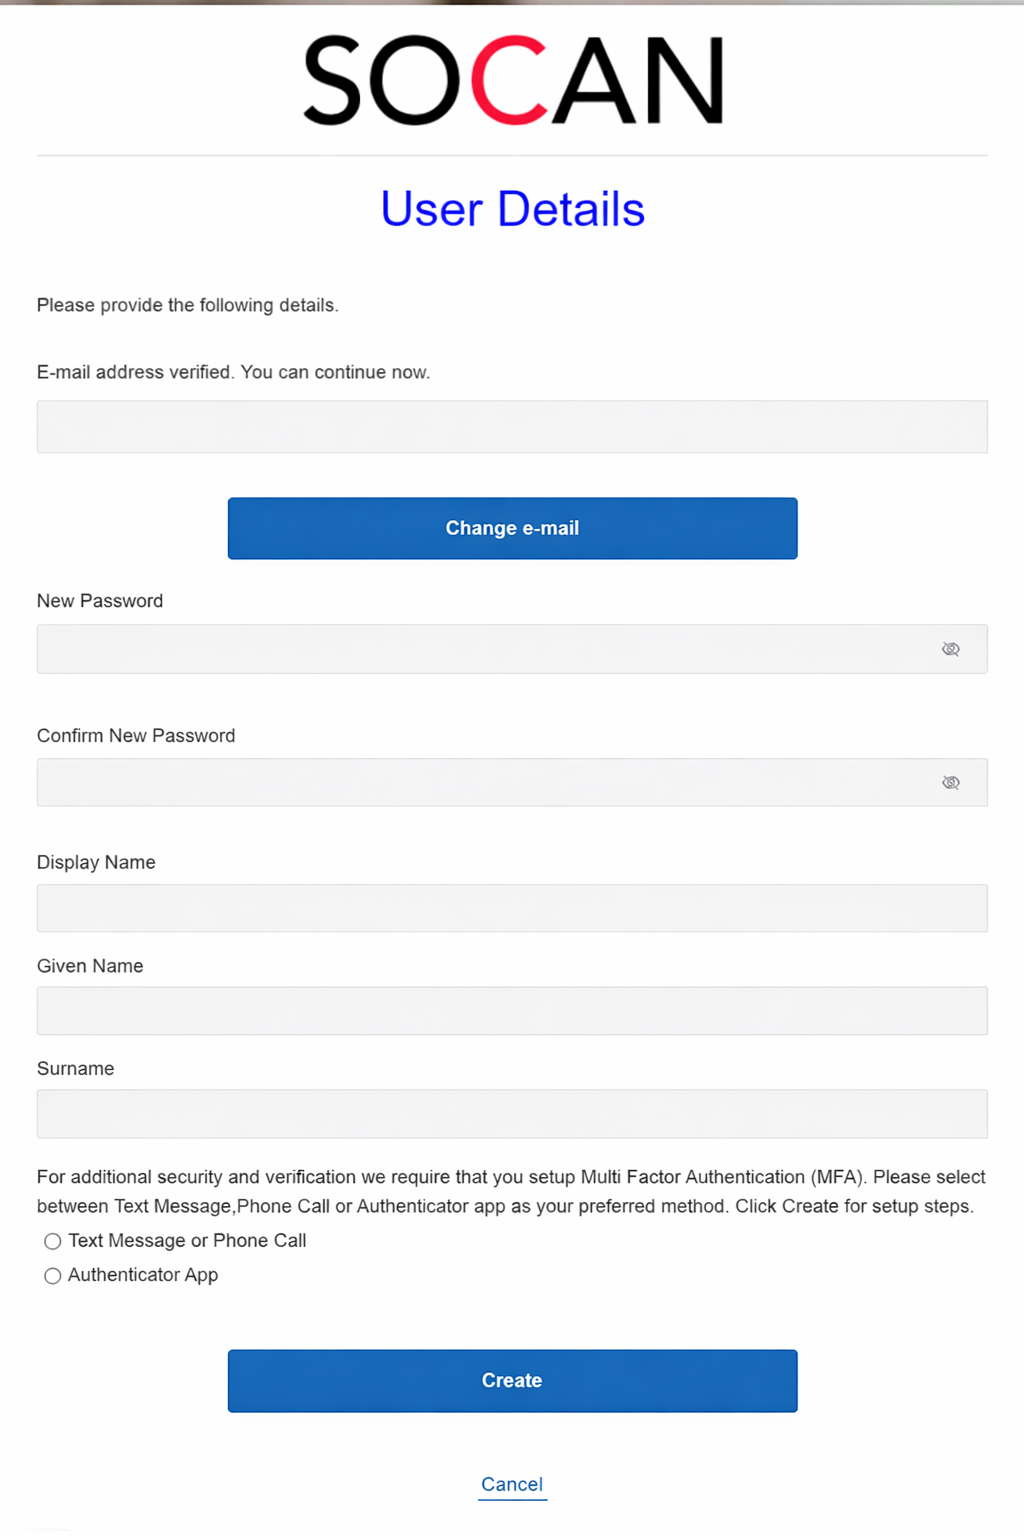
Task: Follow the Cancel link
Action: pyautogui.click(x=512, y=1484)
